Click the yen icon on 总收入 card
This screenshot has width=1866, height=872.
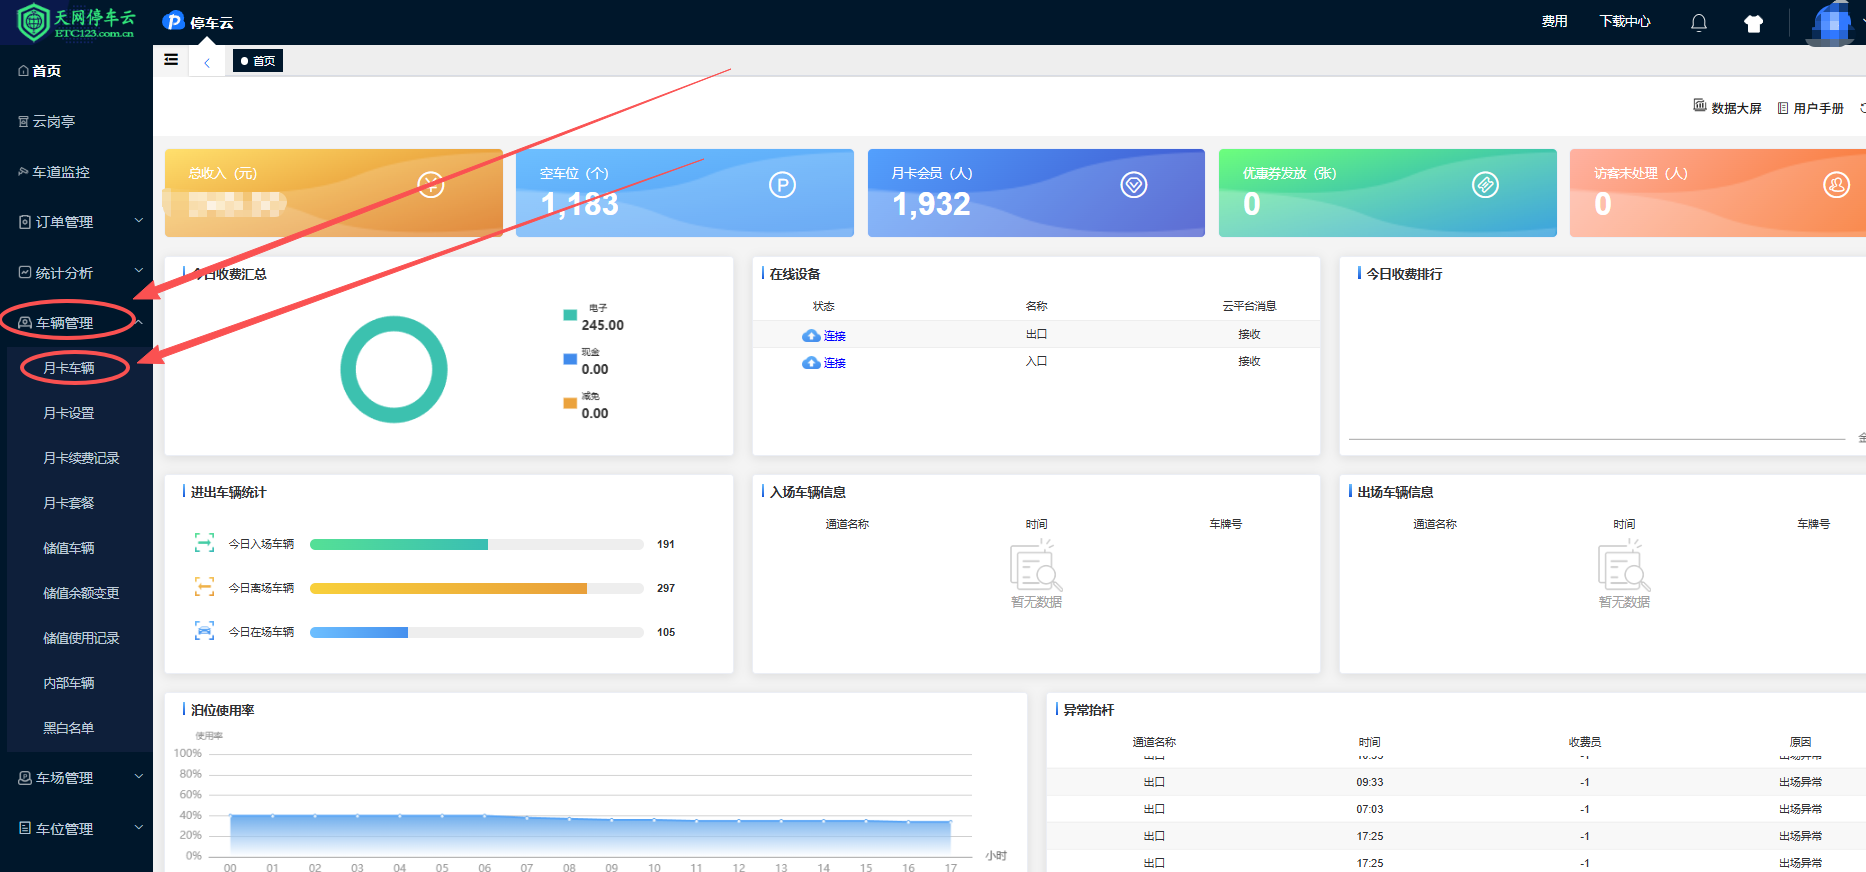[431, 184]
